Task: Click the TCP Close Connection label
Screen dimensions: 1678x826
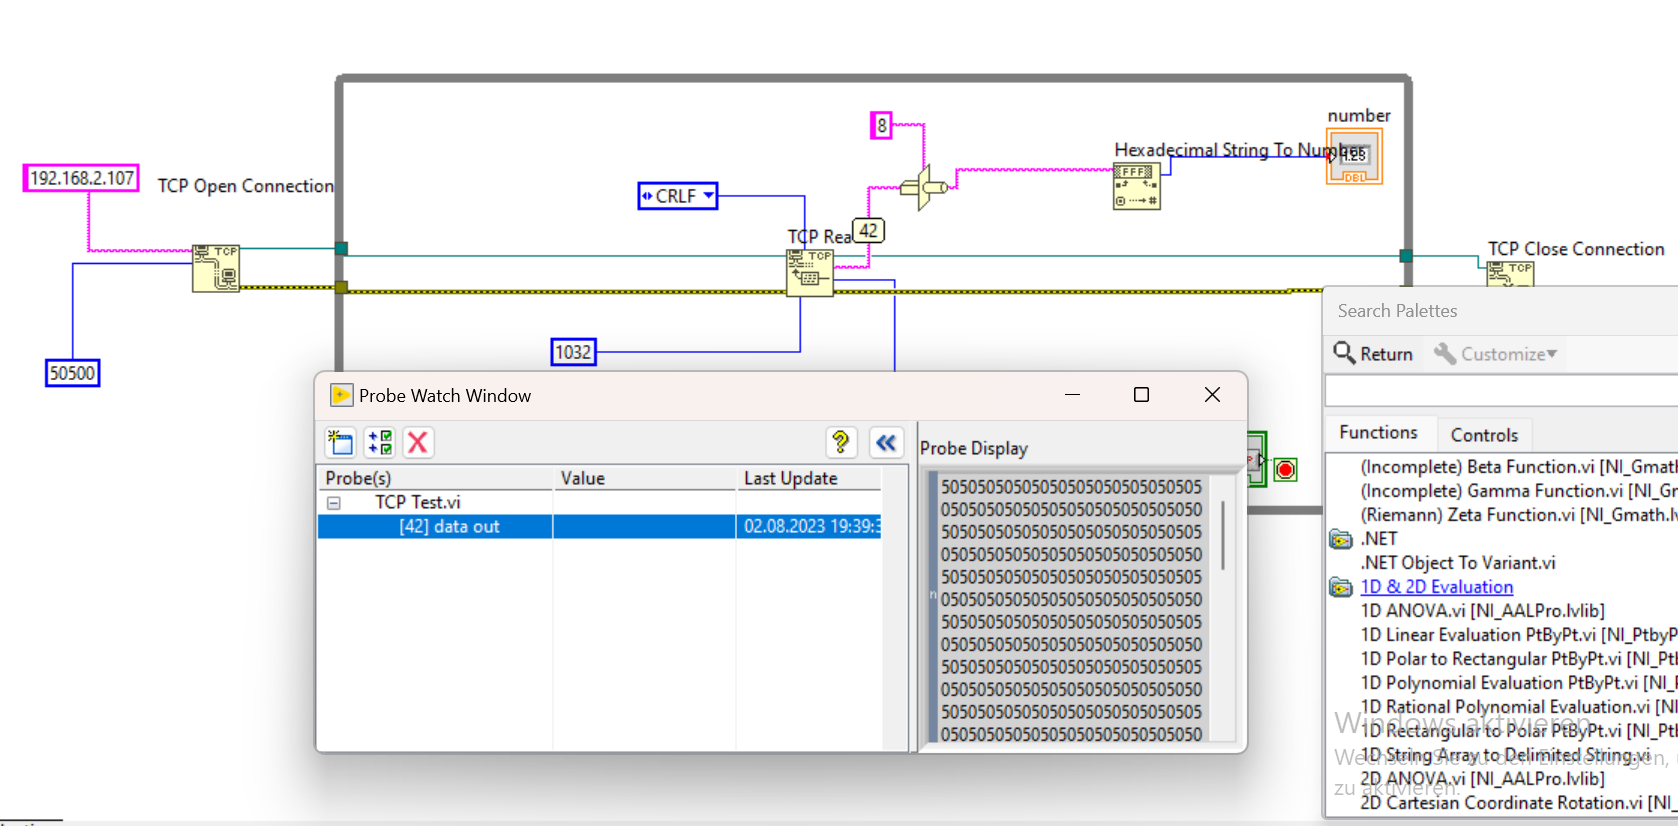Action: (1576, 249)
